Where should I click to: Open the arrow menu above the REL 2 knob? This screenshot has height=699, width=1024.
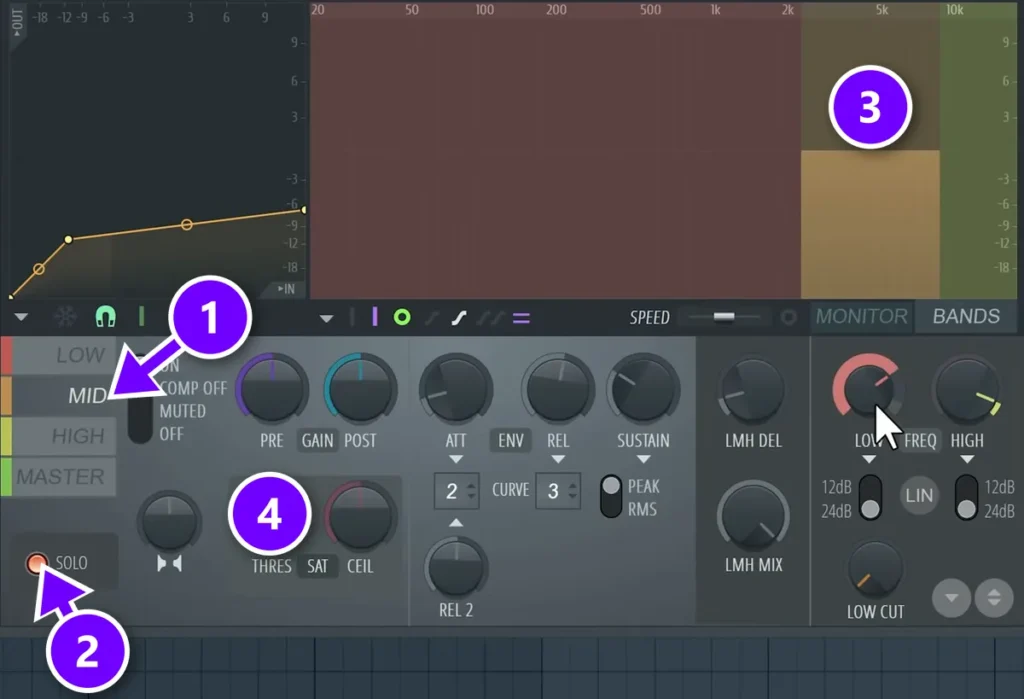pos(456,523)
